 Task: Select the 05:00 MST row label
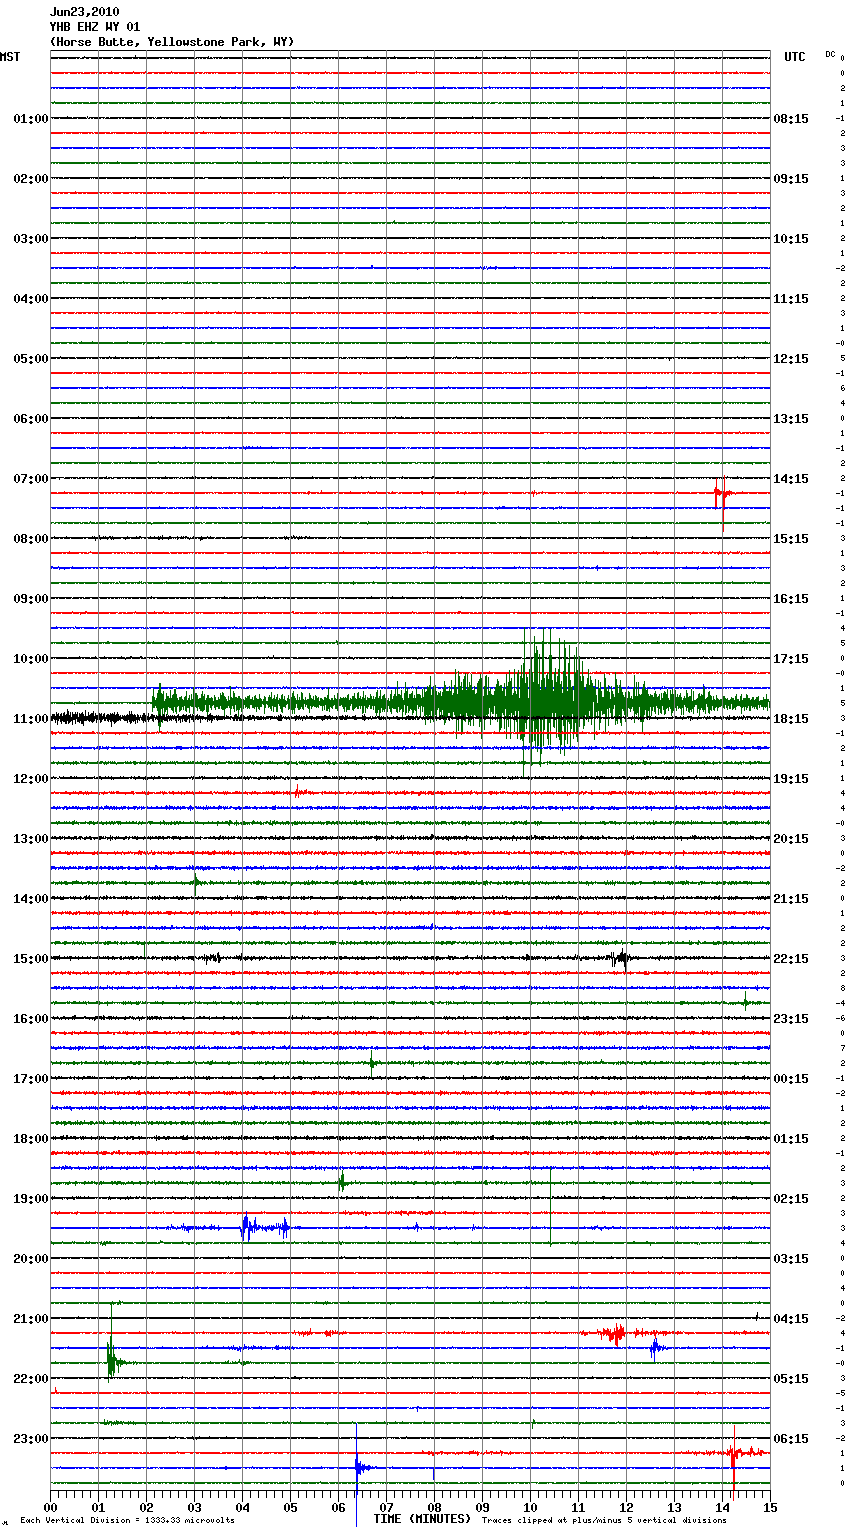pos(30,359)
